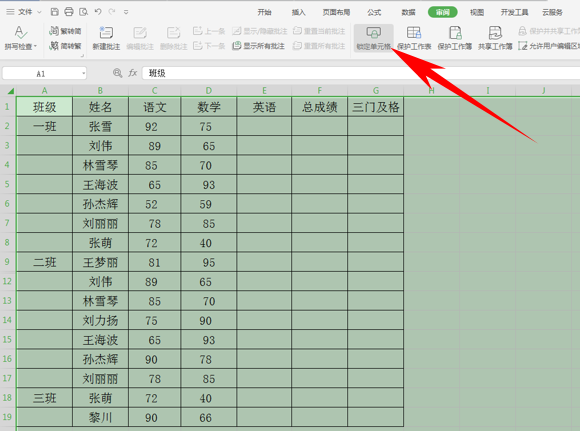Click the 锁定单元格 lock cell icon

click(374, 33)
